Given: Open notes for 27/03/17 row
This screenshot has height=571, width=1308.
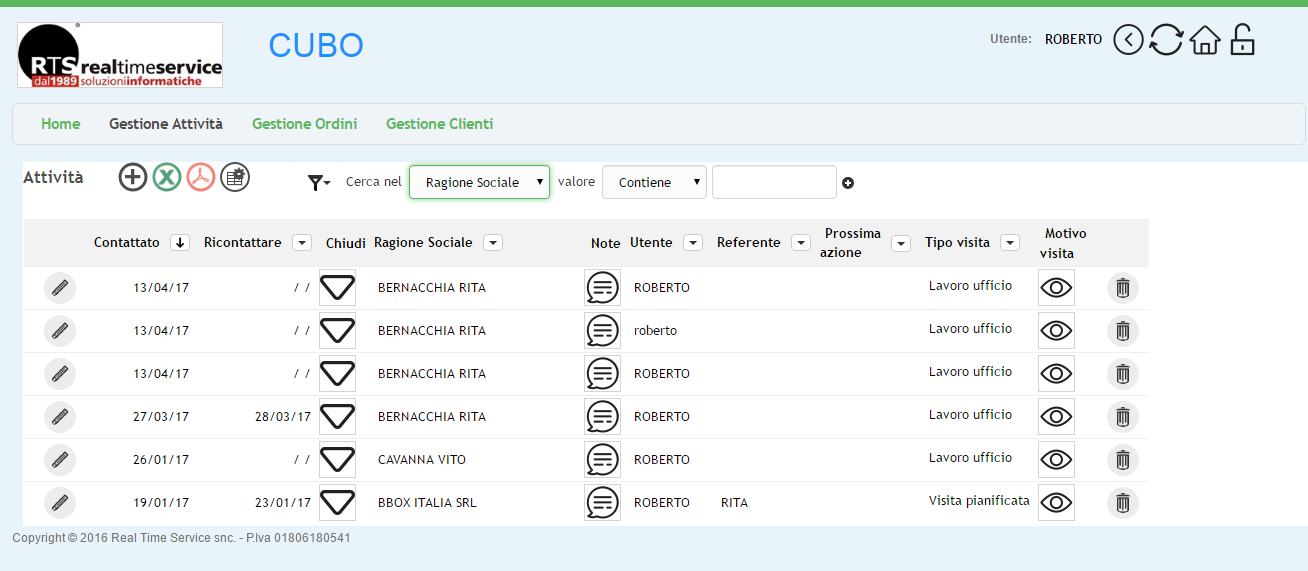Looking at the screenshot, I should coord(602,417).
